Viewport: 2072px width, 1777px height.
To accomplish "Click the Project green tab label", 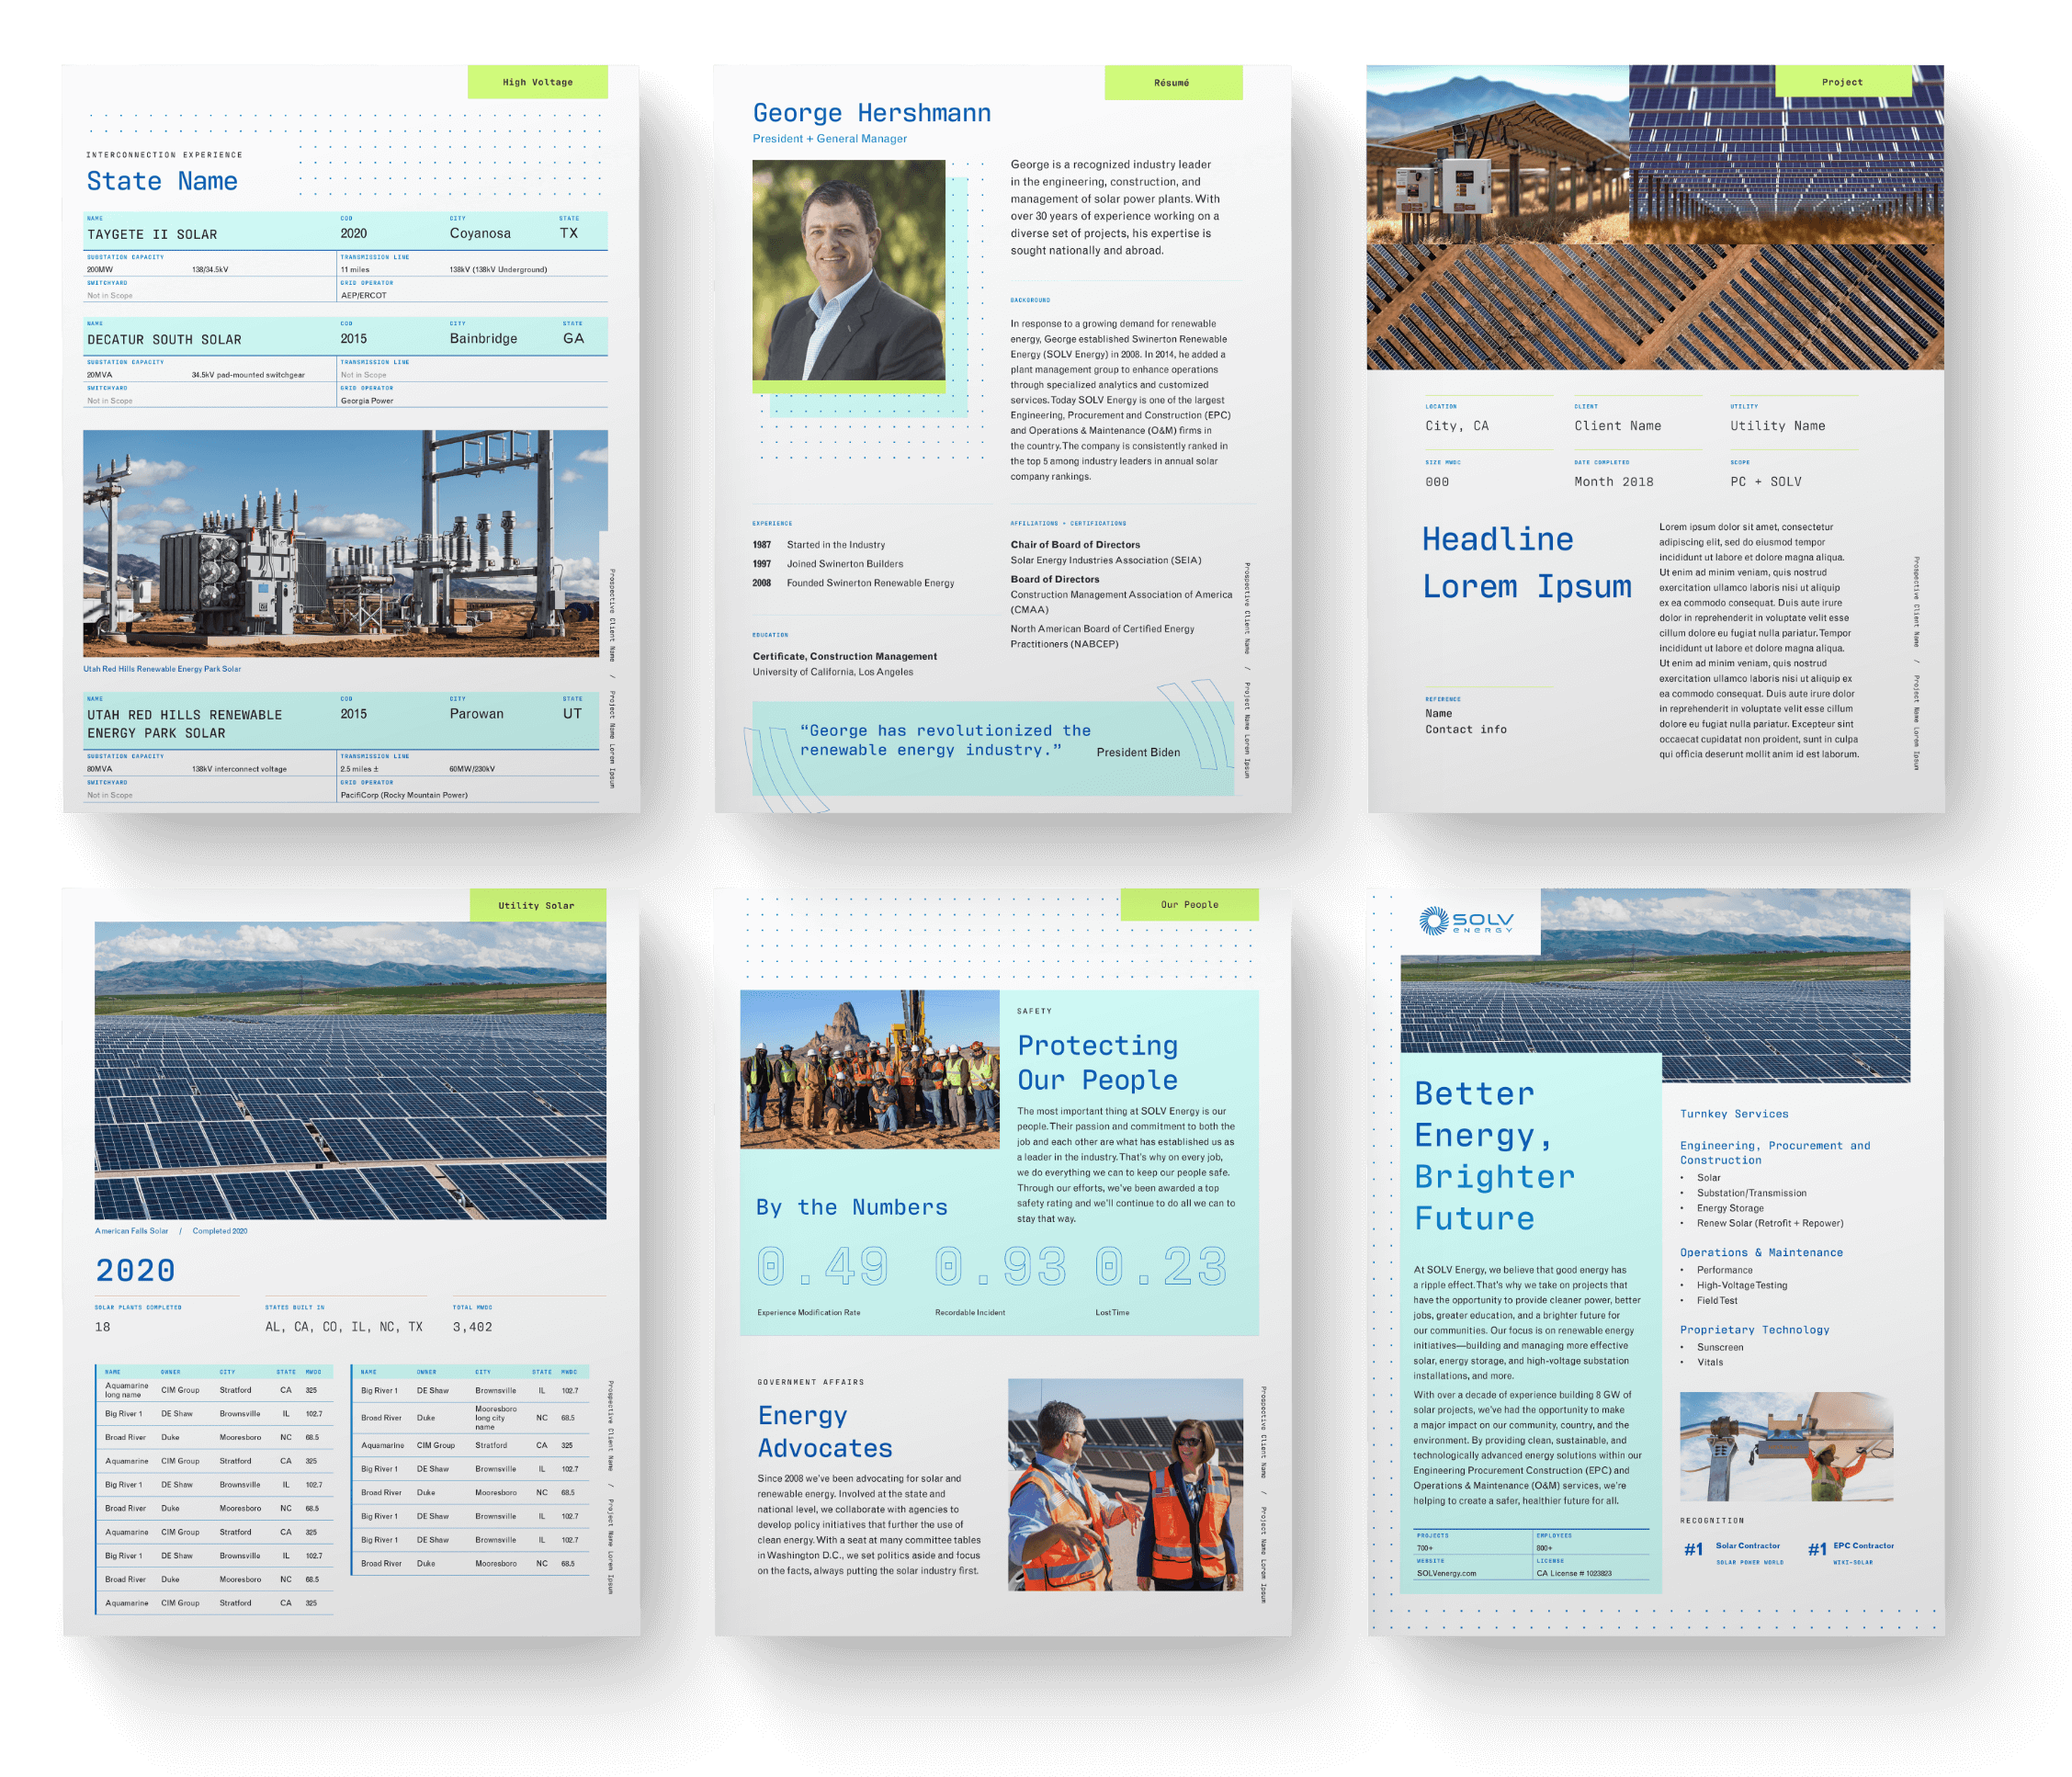I will tap(1842, 82).
